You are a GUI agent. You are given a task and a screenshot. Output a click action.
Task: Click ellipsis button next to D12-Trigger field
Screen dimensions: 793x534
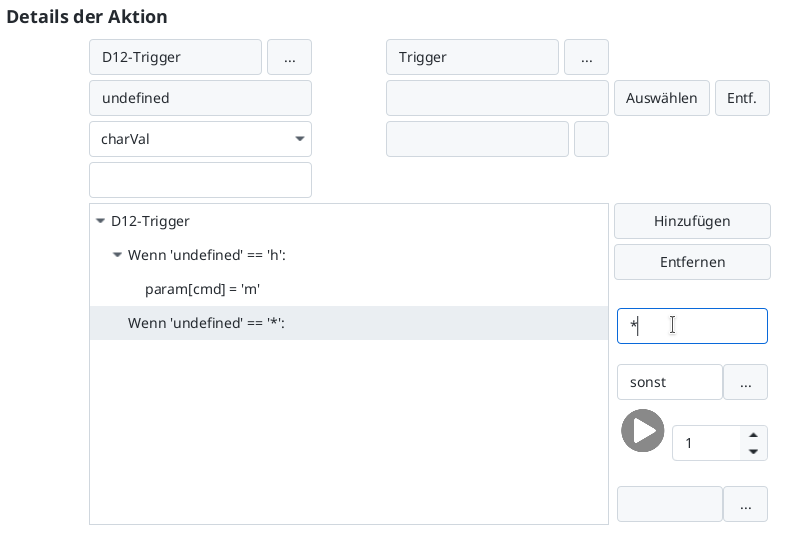pyautogui.click(x=289, y=58)
